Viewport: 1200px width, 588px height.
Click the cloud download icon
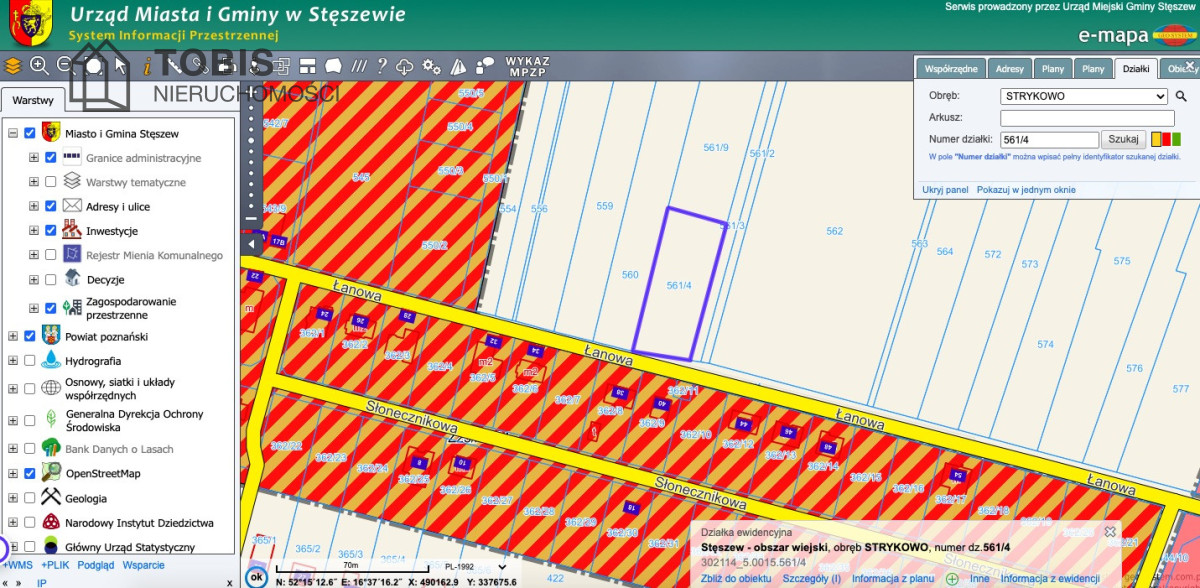(x=405, y=66)
